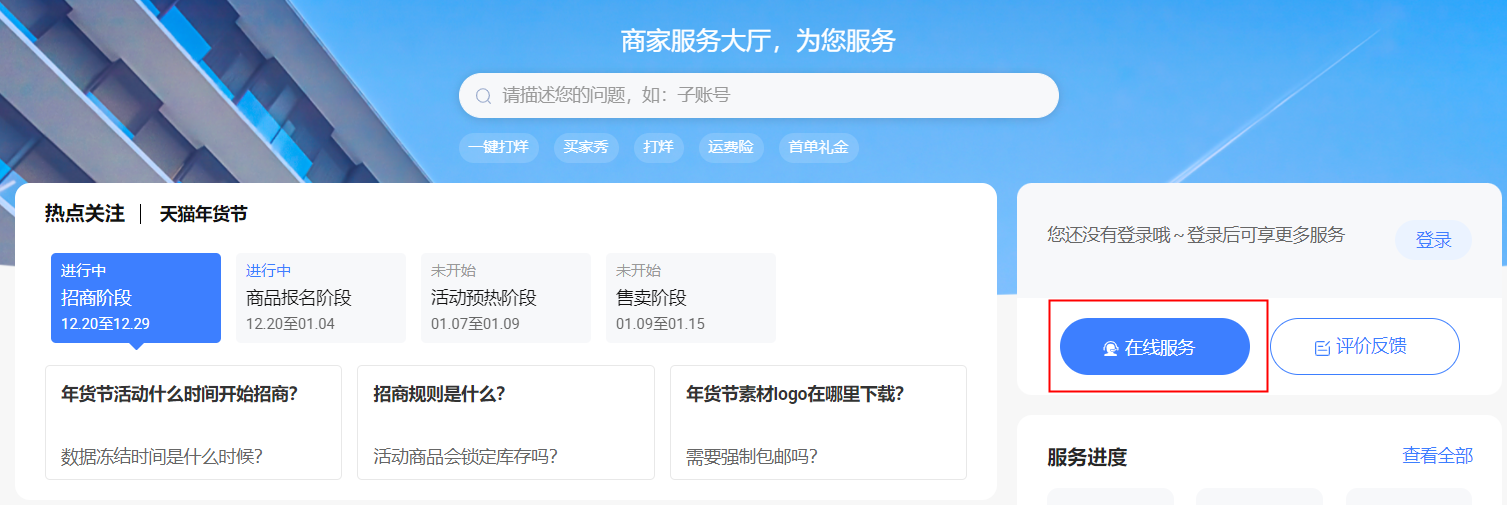Switch to the 热点关注 tab

click(x=84, y=214)
